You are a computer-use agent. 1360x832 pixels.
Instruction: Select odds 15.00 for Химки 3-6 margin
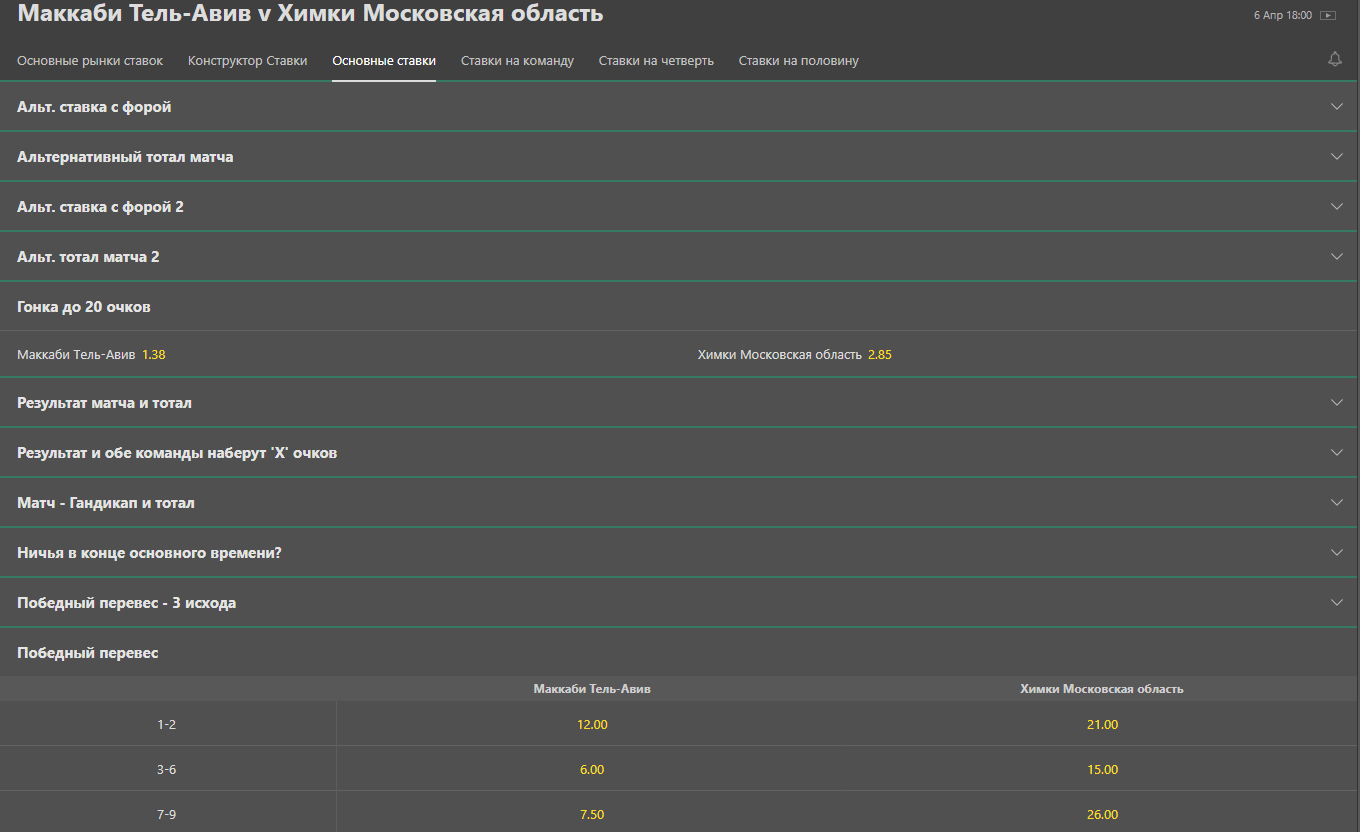1102,769
